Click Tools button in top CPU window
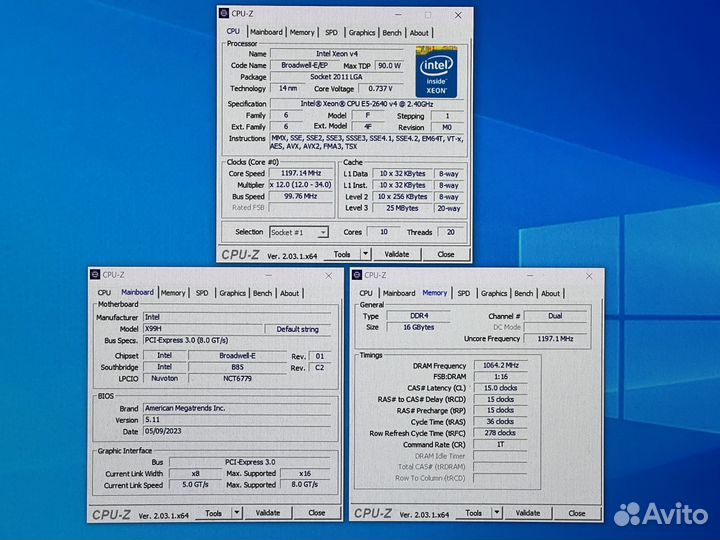Viewport: 720px width, 540px height. pyautogui.click(x=342, y=254)
